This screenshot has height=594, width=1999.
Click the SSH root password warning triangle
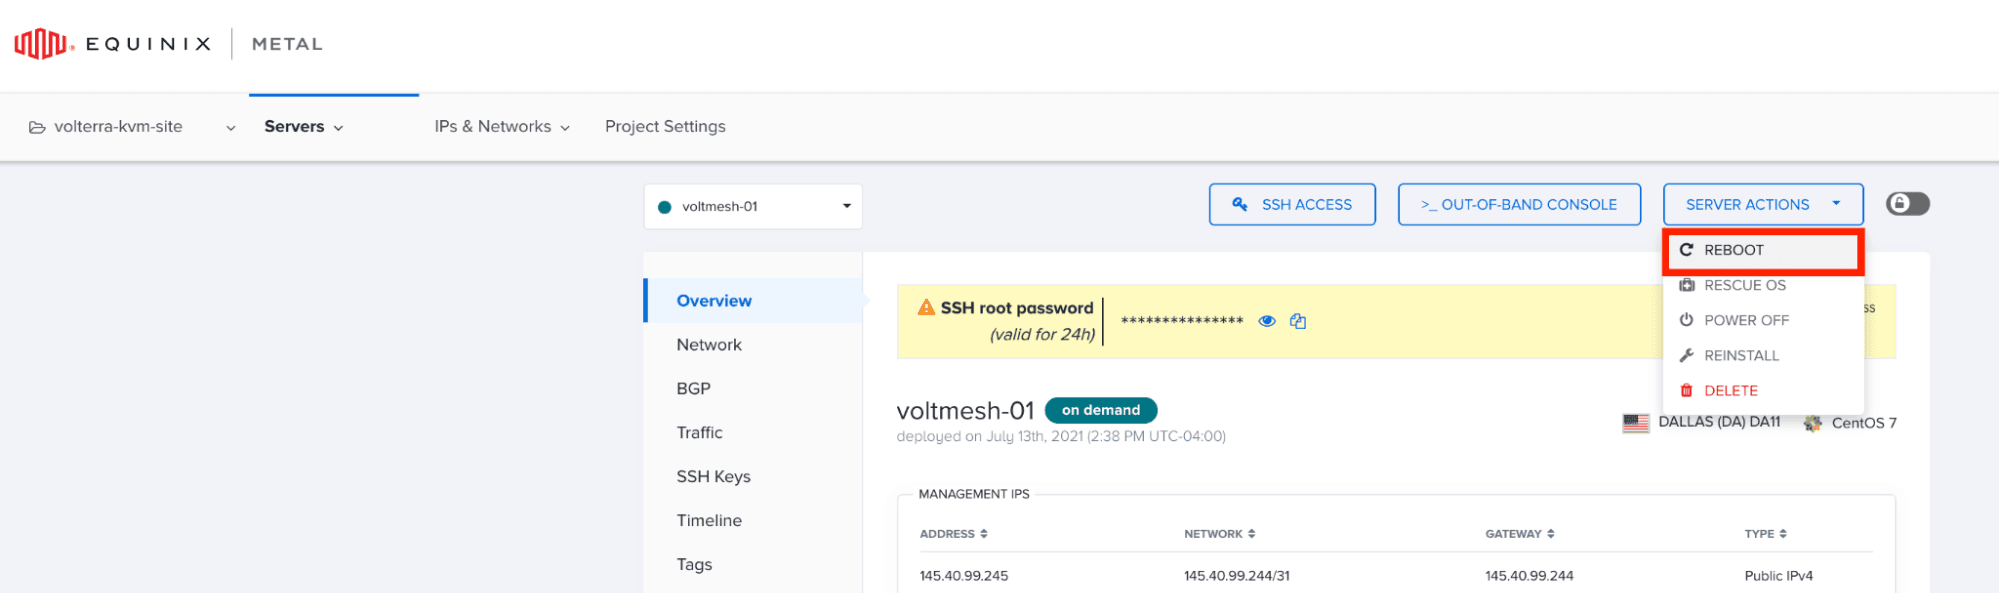pos(926,308)
